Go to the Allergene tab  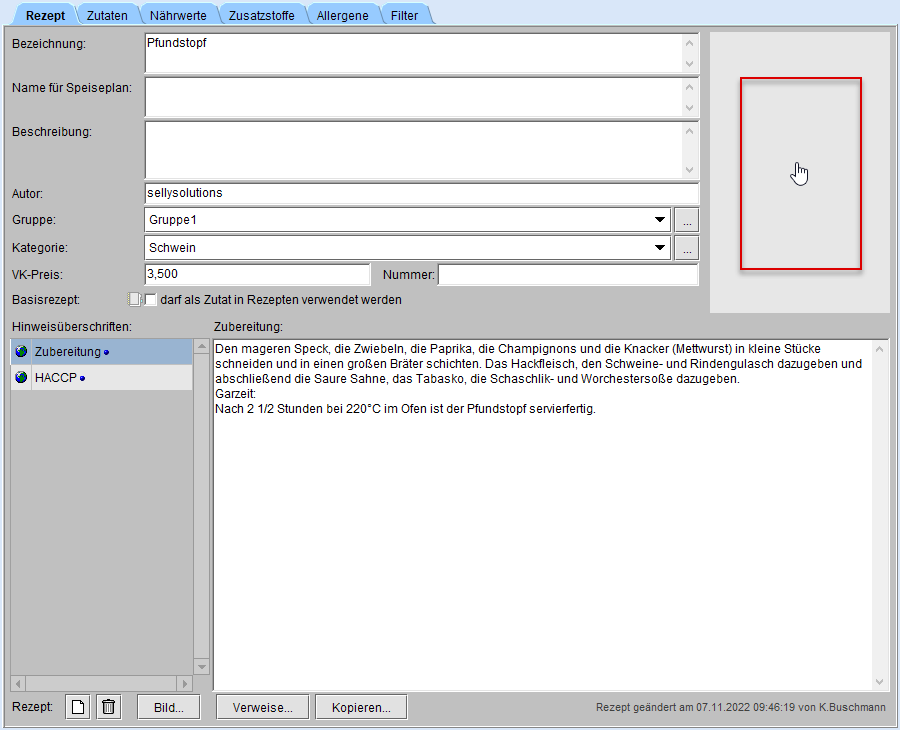pos(343,15)
